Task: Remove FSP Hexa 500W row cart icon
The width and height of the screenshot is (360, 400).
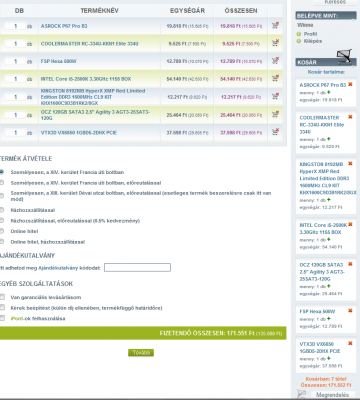Action: coord(275,61)
